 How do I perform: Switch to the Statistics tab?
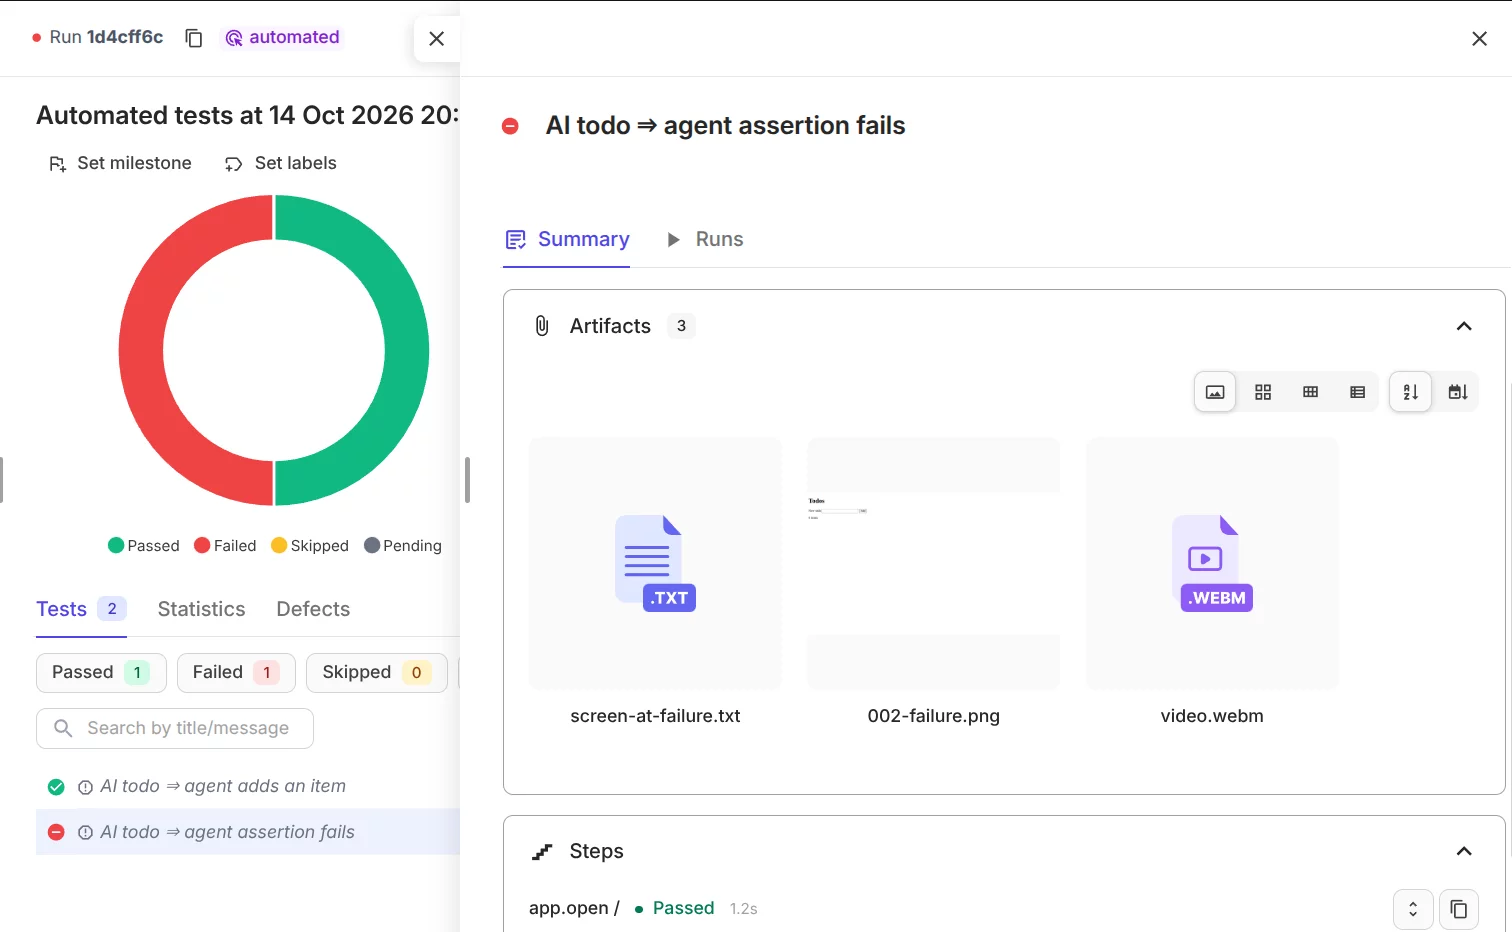click(201, 609)
